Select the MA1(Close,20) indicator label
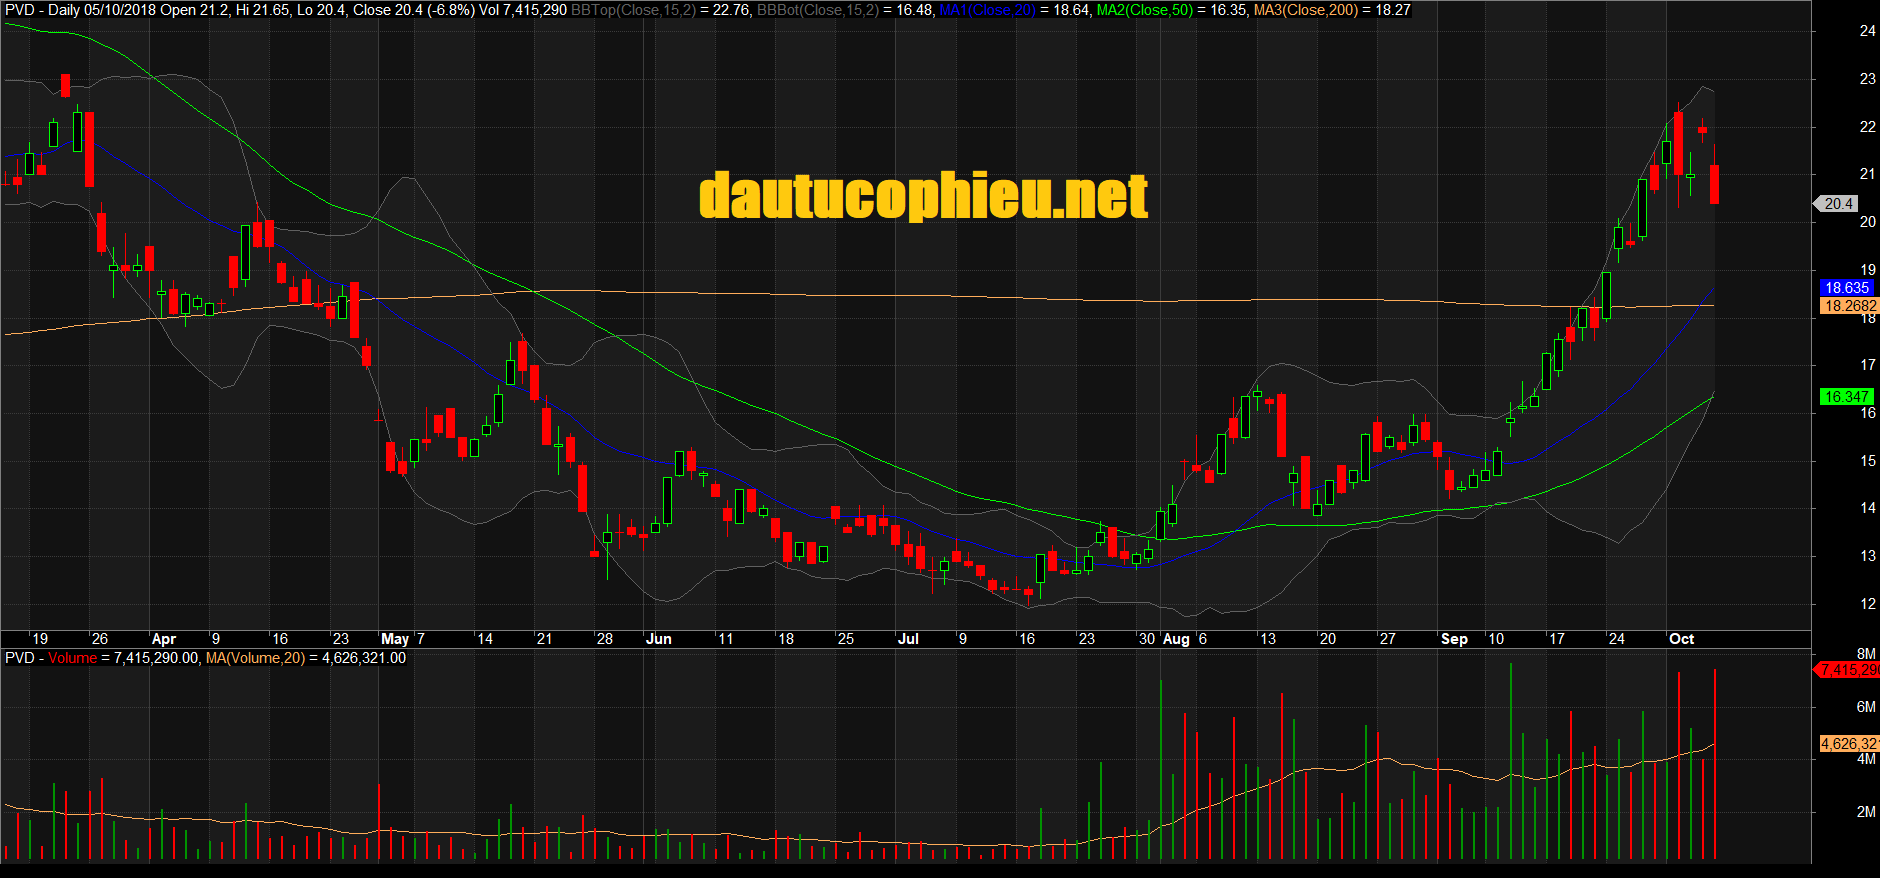This screenshot has width=1880, height=878. (987, 10)
